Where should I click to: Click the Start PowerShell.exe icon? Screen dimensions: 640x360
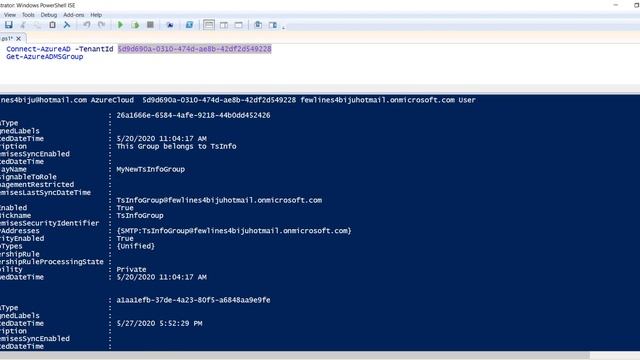coord(189,25)
